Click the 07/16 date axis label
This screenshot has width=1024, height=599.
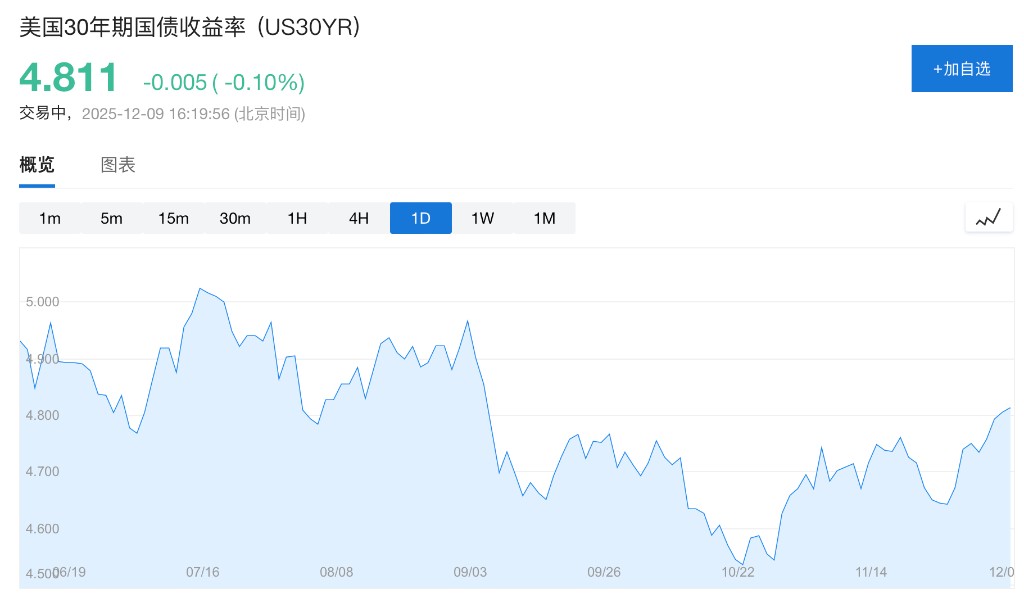point(202,572)
